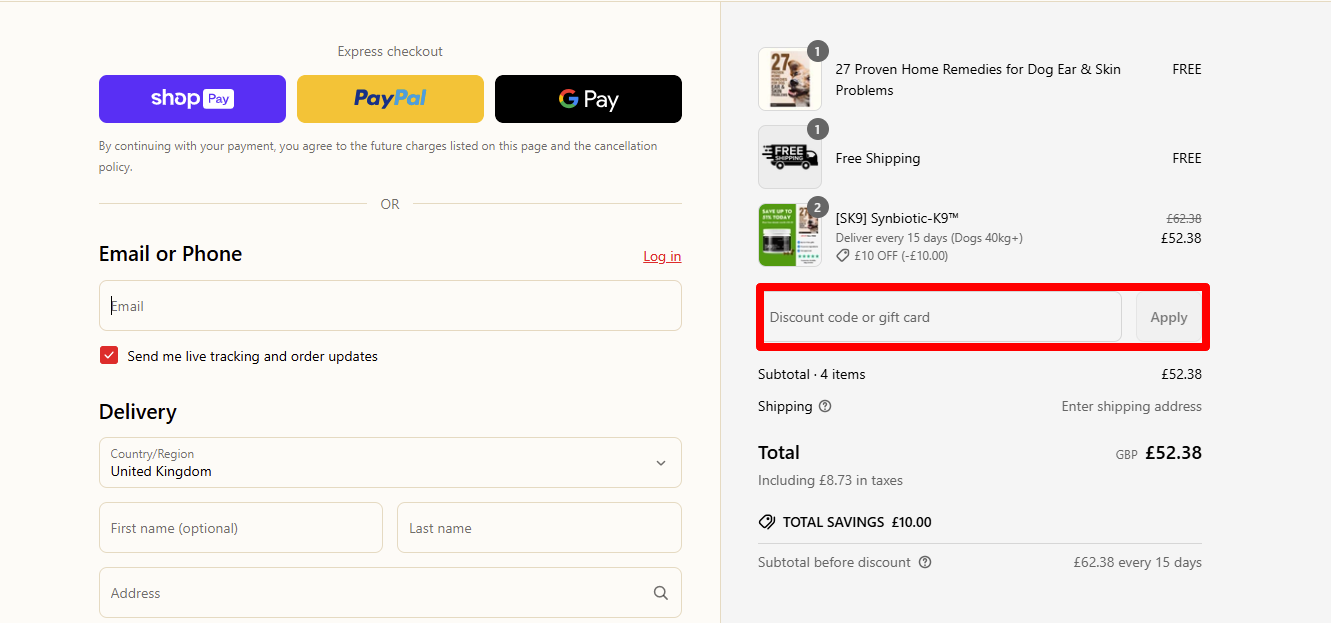
Task: Click the Address field
Action: click(390, 593)
